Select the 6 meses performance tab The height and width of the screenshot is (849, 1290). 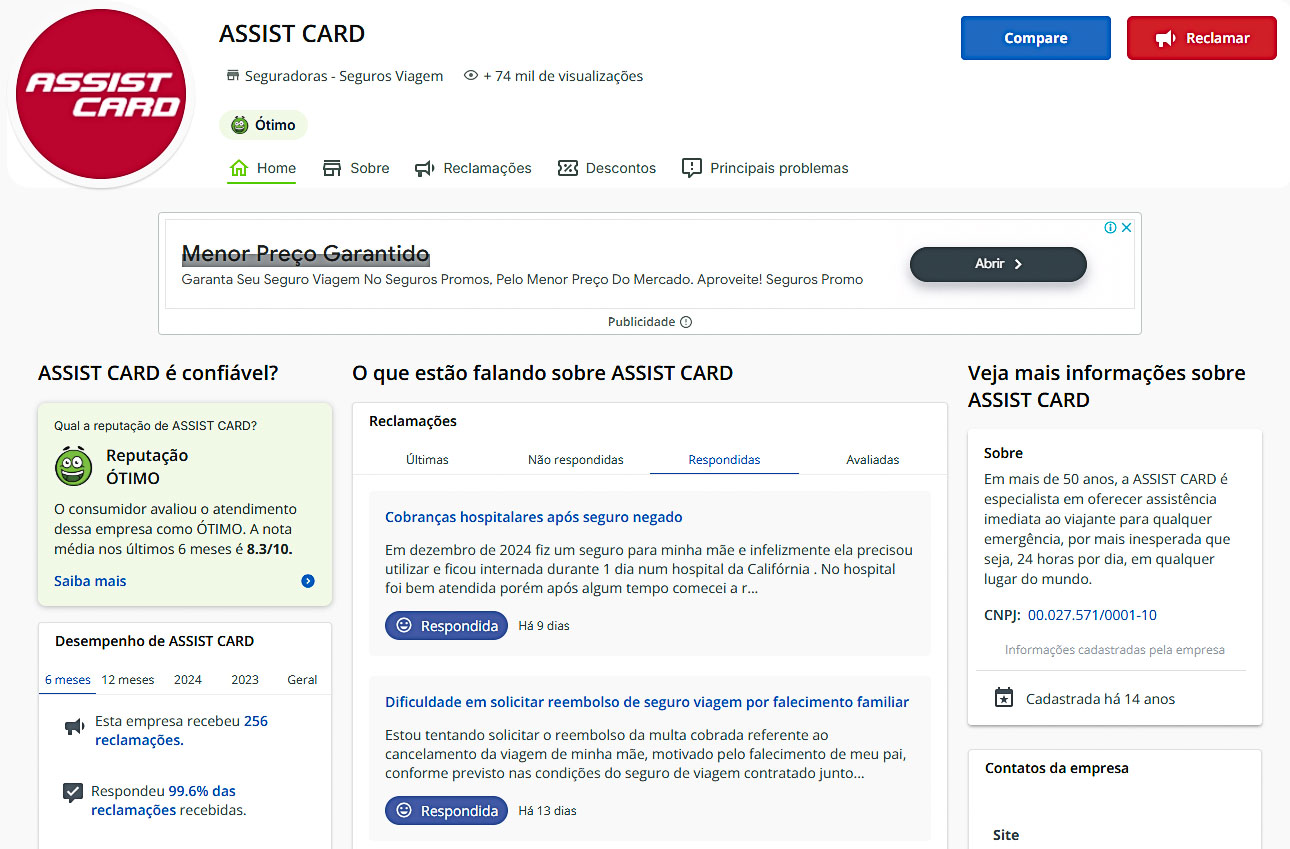click(68, 679)
